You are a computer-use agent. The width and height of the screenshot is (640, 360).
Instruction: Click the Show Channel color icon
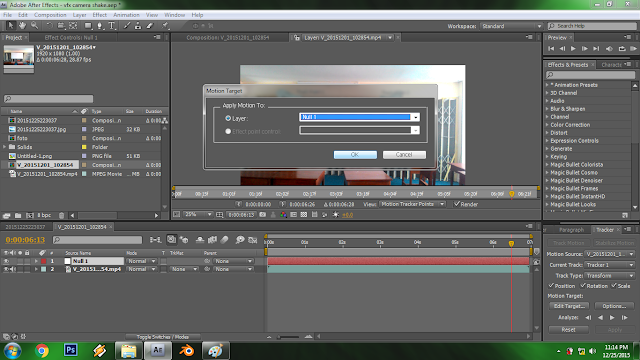click(x=283, y=215)
